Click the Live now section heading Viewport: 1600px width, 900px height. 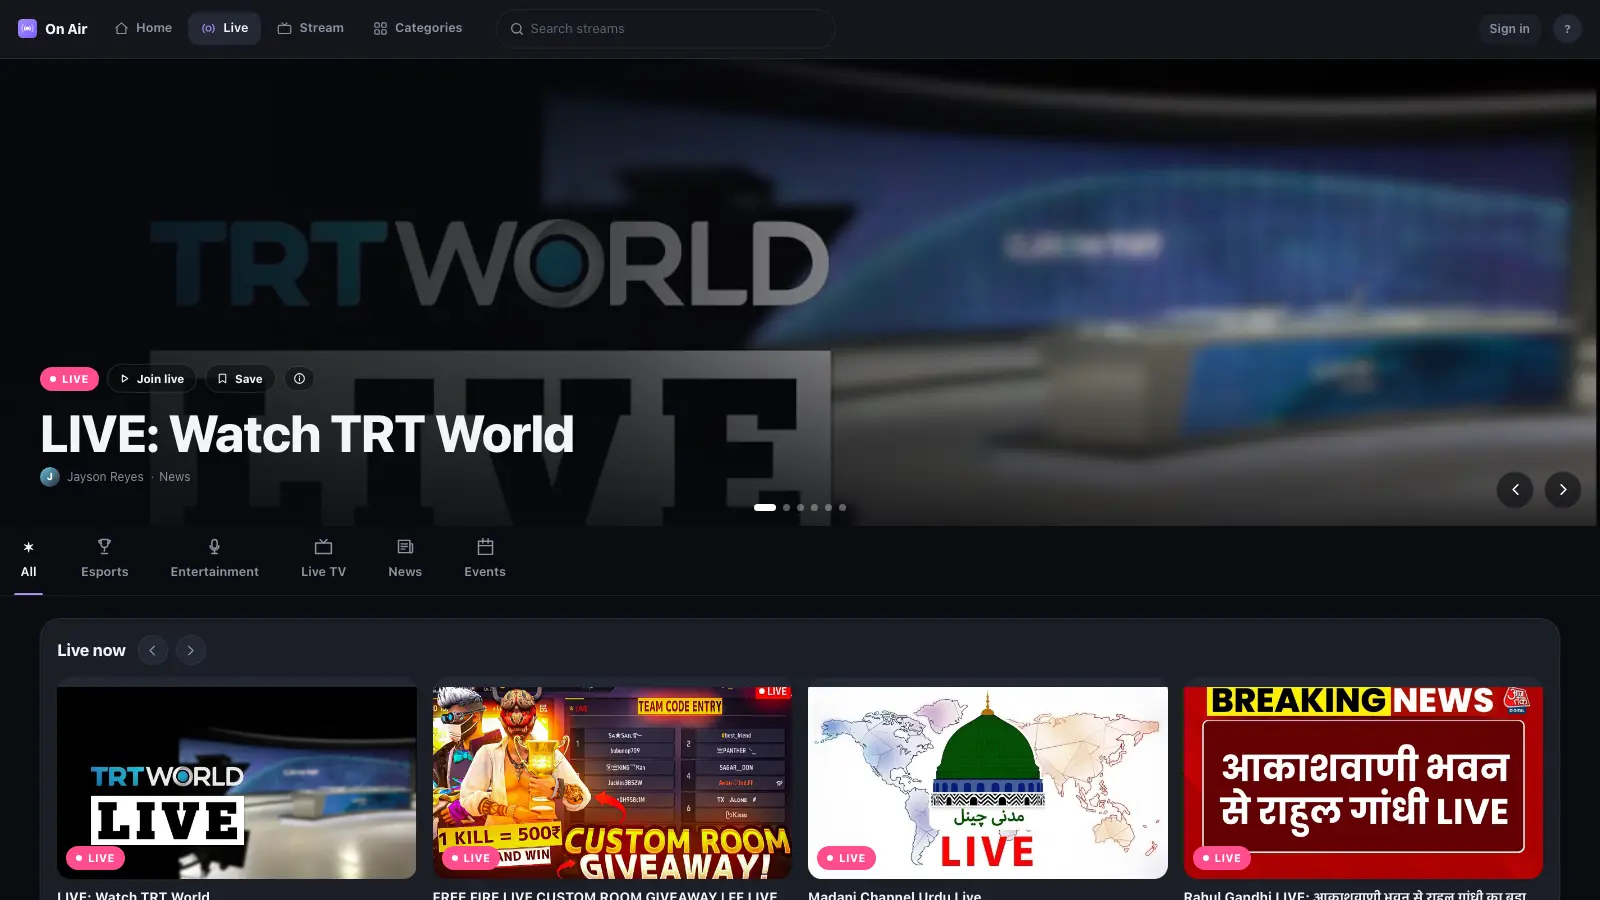pyautogui.click(x=91, y=650)
